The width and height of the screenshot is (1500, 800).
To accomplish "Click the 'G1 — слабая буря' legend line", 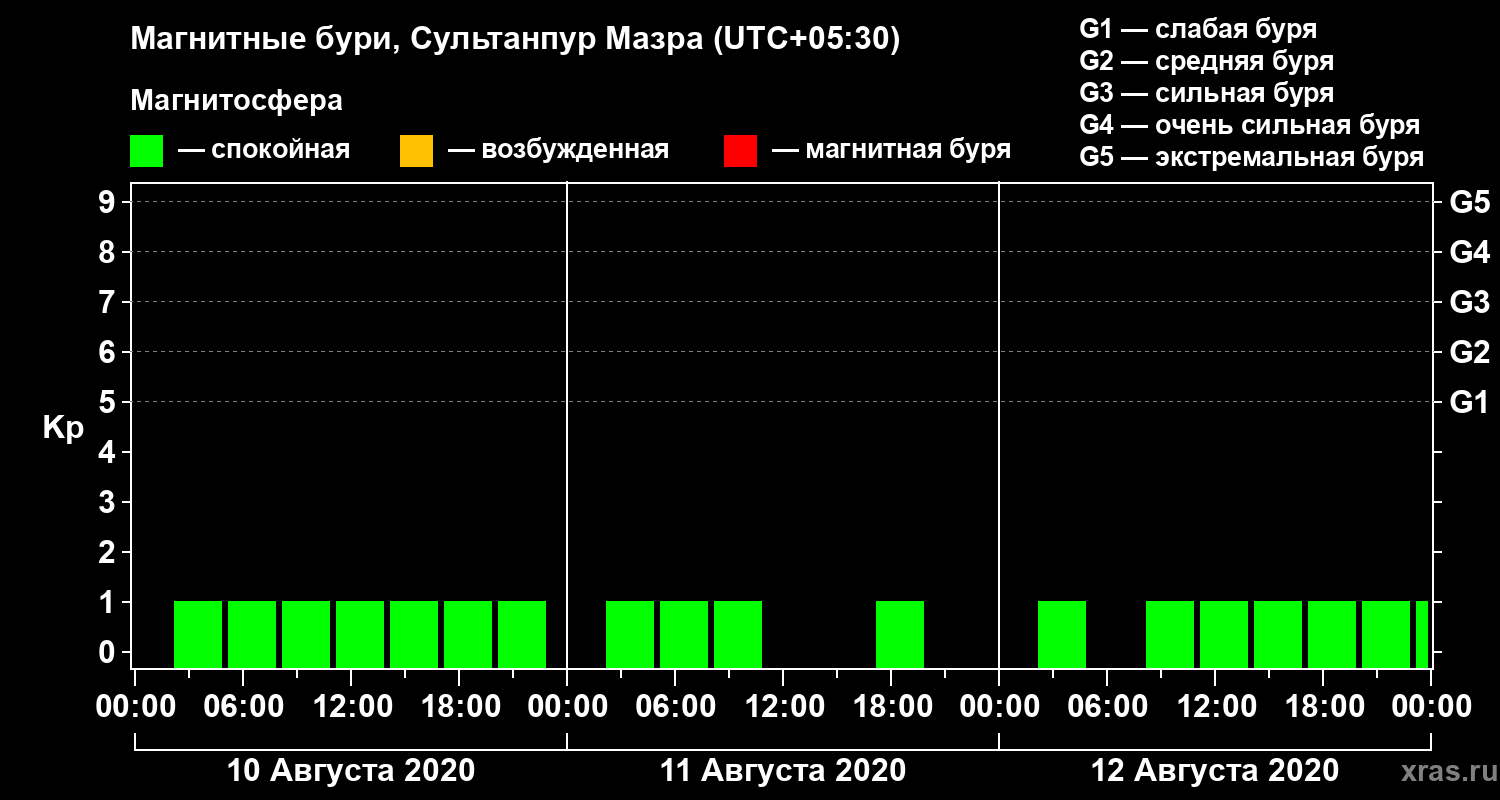I will (x=1198, y=29).
